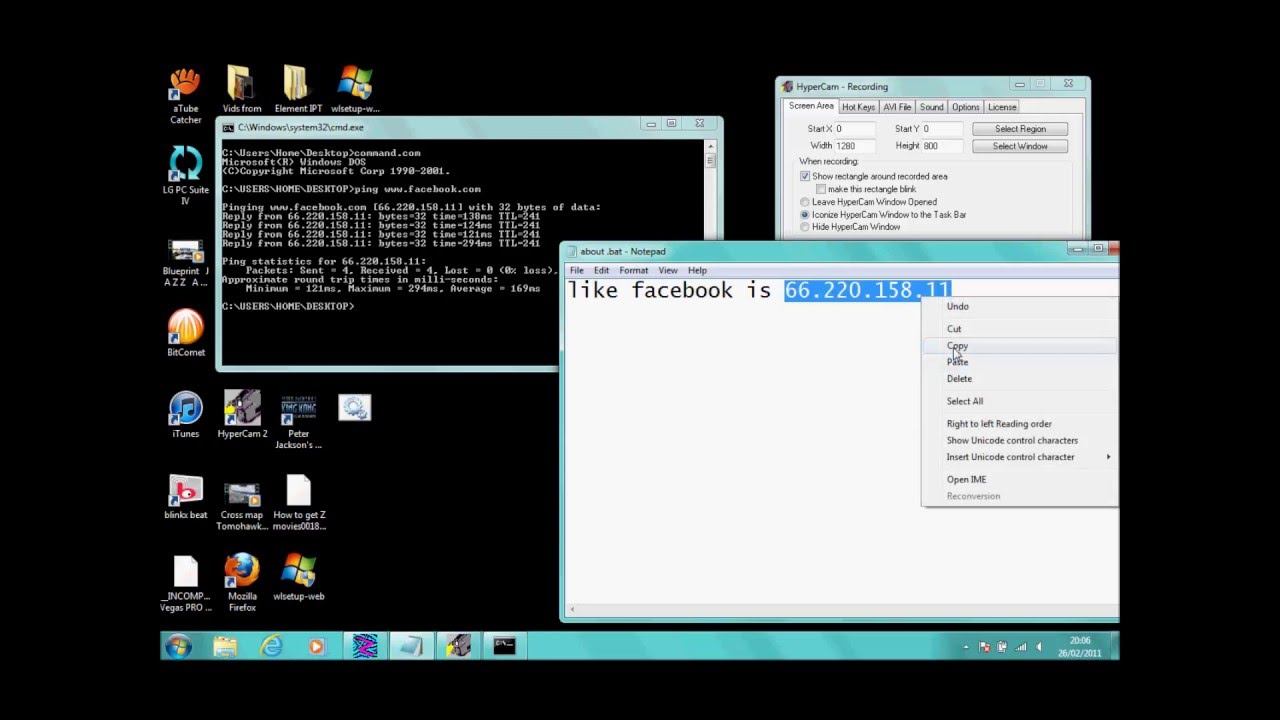Click the Select Window button
The image size is (1280, 720).
(x=1020, y=146)
